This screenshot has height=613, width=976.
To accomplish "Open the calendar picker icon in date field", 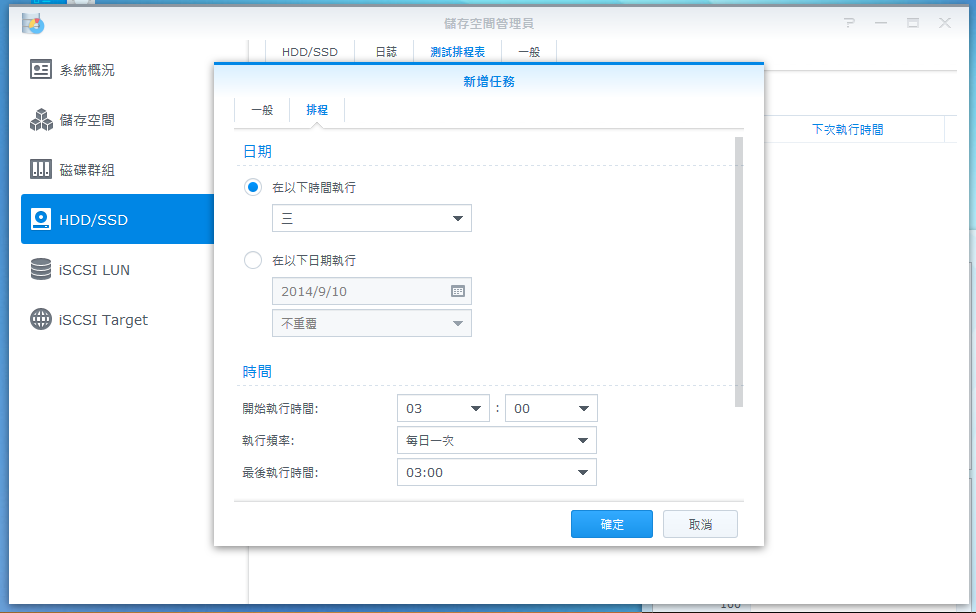I will (458, 291).
